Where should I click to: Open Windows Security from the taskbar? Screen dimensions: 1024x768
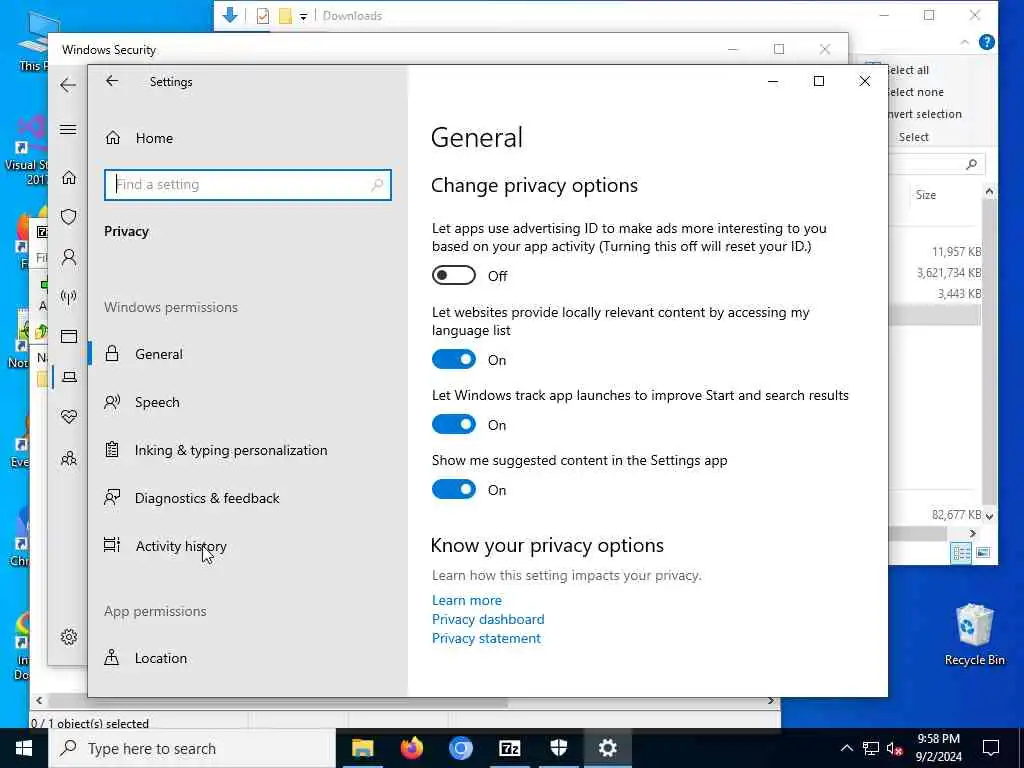click(x=558, y=748)
